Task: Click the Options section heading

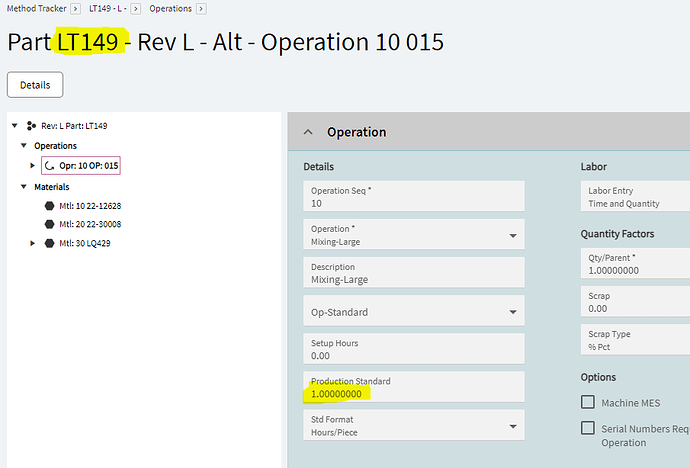Action: [x=598, y=377]
